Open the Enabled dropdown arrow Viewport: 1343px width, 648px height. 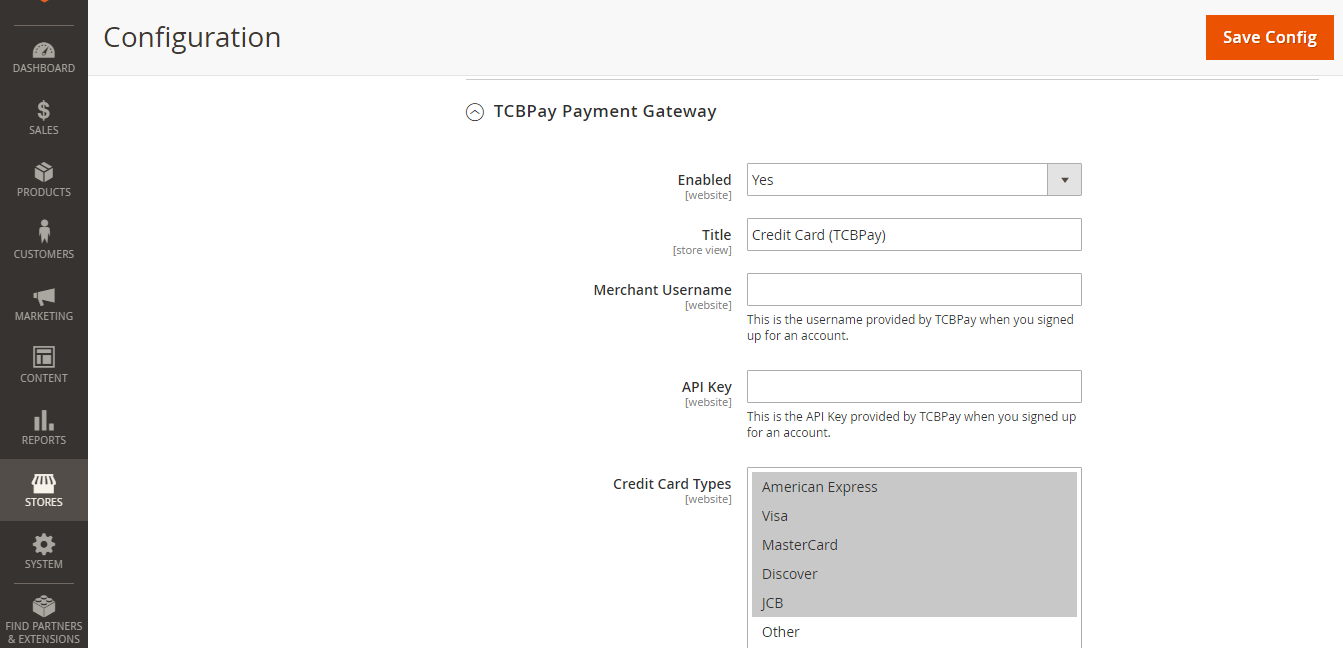(1064, 180)
